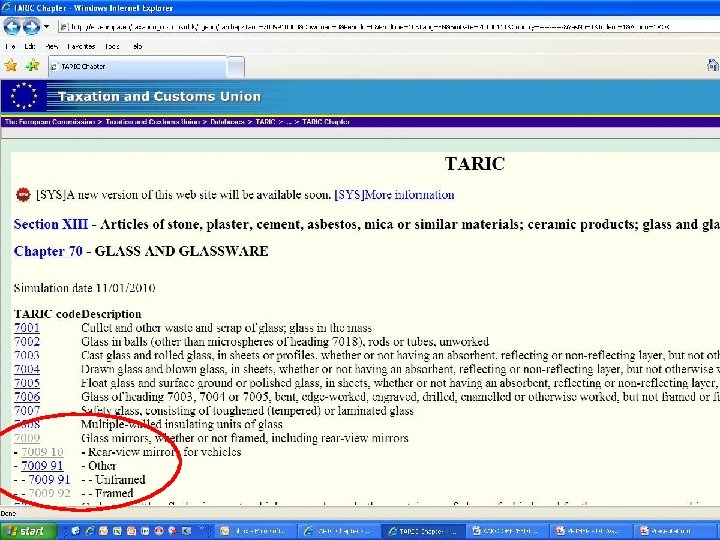Image resolution: width=720 pixels, height=540 pixels.
Task: Open code 7009 10 Rear-view mirrors link
Action: point(42,452)
